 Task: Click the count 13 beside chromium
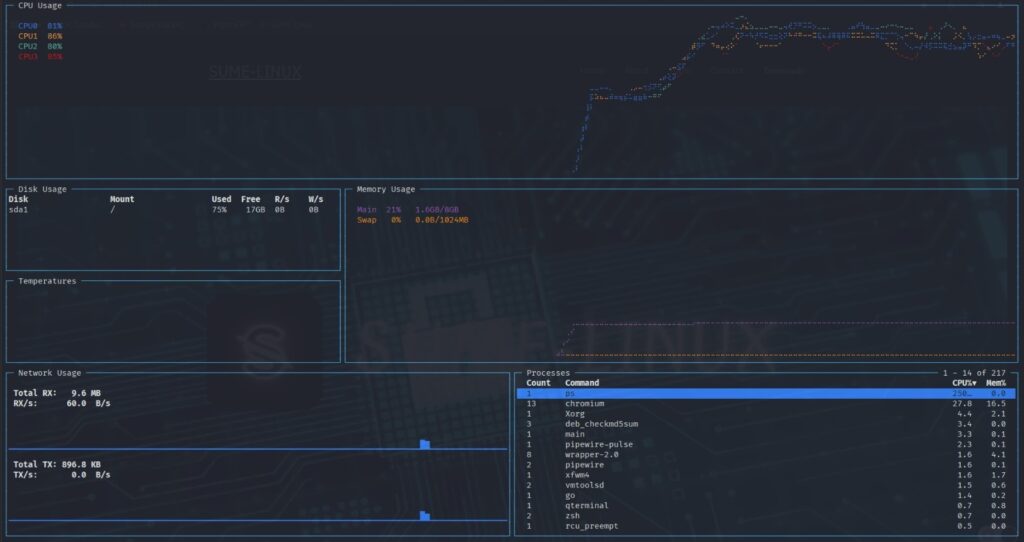(531, 404)
